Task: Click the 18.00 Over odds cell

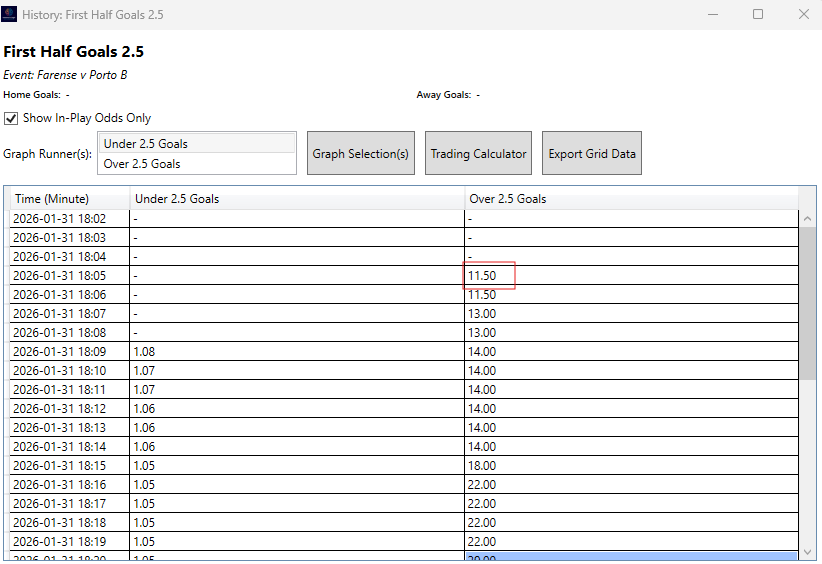Action: pos(630,466)
